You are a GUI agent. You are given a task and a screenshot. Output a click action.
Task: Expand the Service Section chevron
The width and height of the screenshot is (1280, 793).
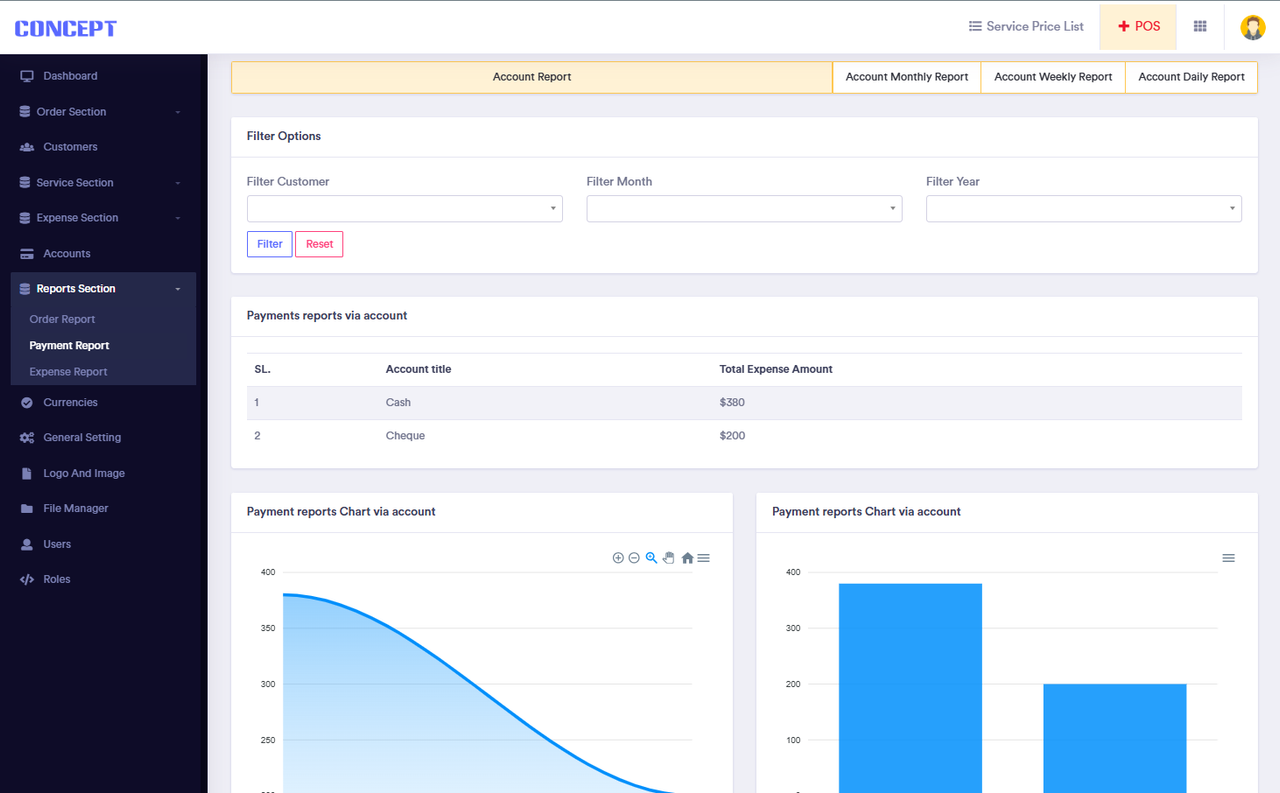tap(178, 183)
